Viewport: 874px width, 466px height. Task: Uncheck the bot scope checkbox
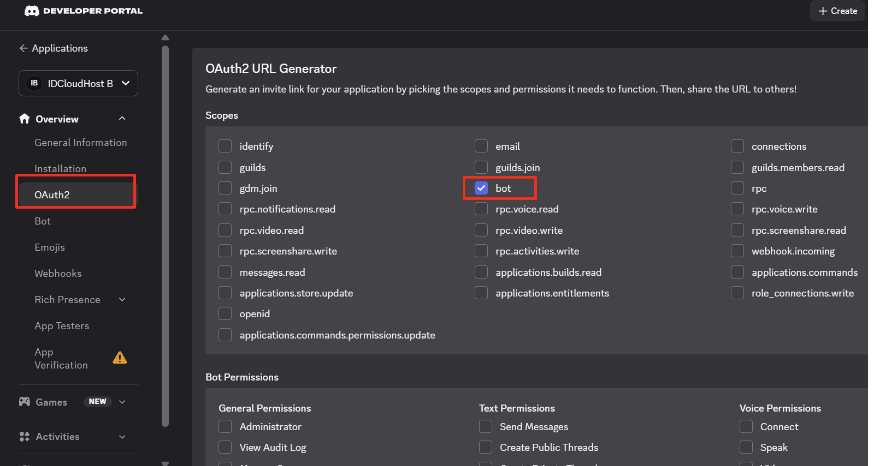tap(481, 188)
